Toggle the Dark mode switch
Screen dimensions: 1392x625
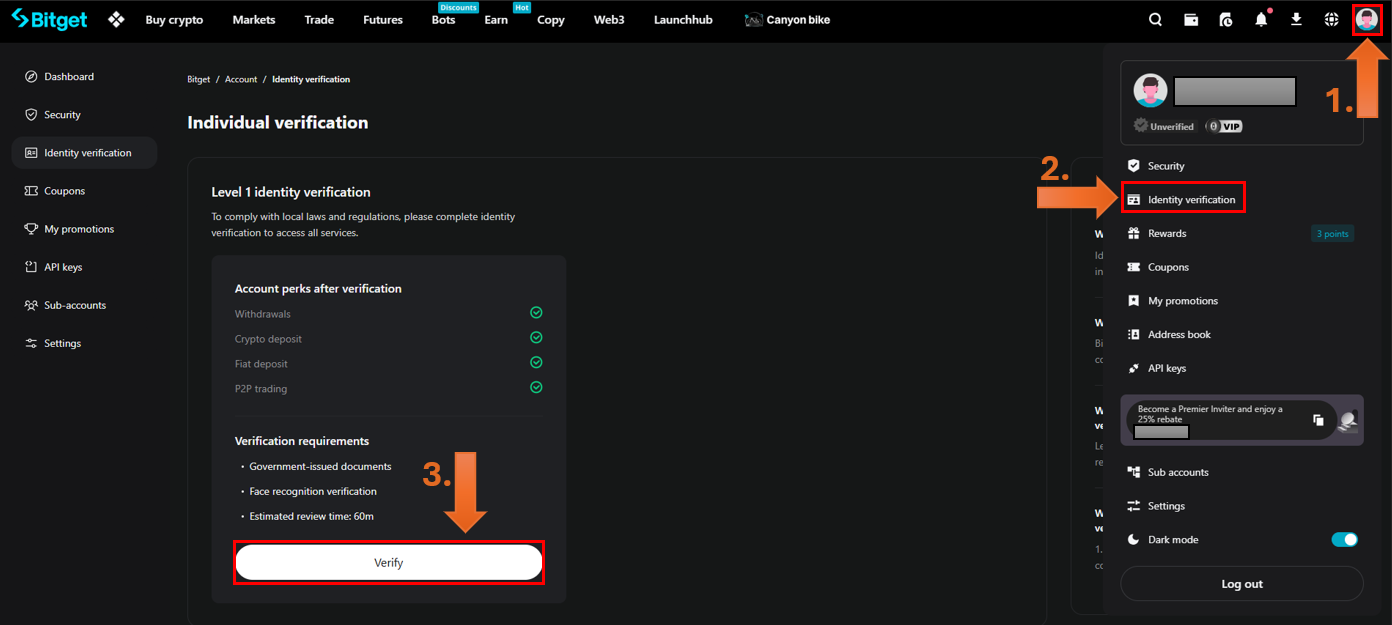point(1344,540)
